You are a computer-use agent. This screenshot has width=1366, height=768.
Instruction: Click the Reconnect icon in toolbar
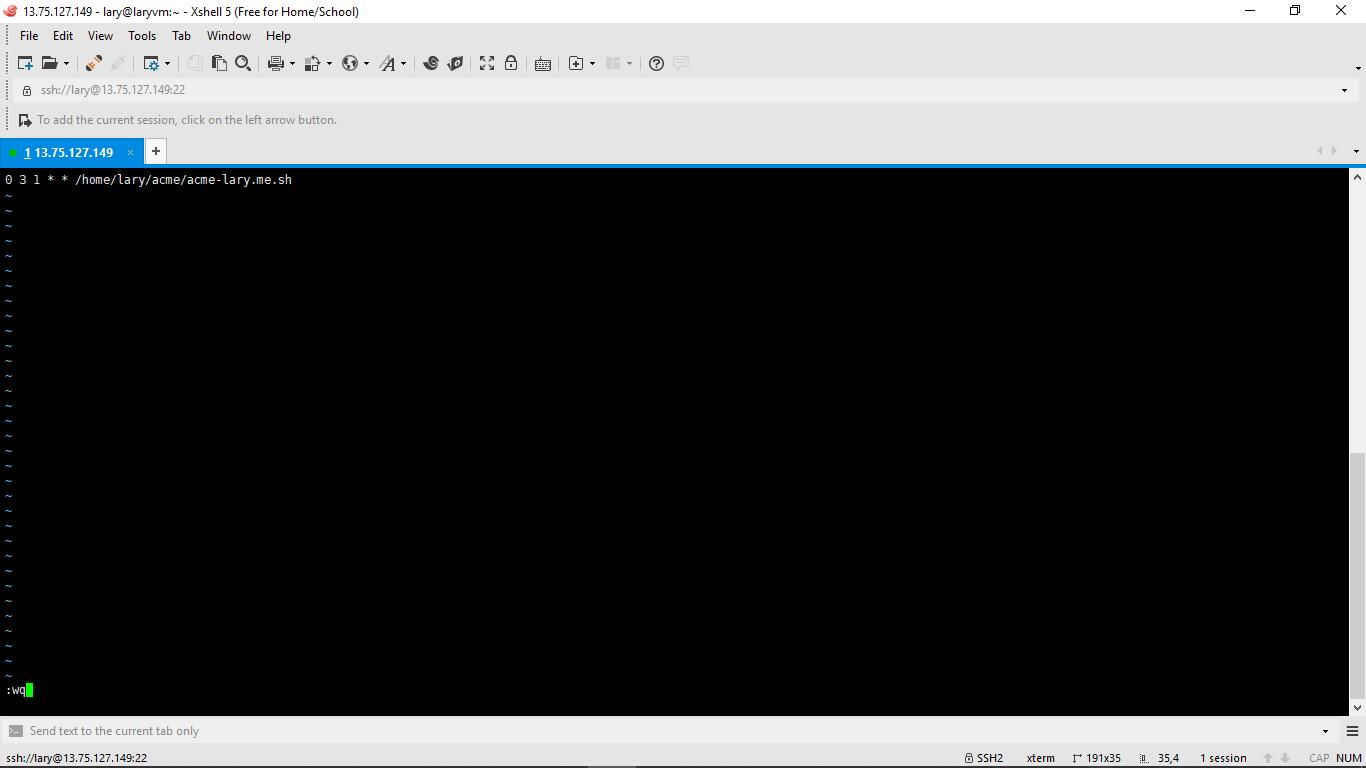[x=118, y=63]
